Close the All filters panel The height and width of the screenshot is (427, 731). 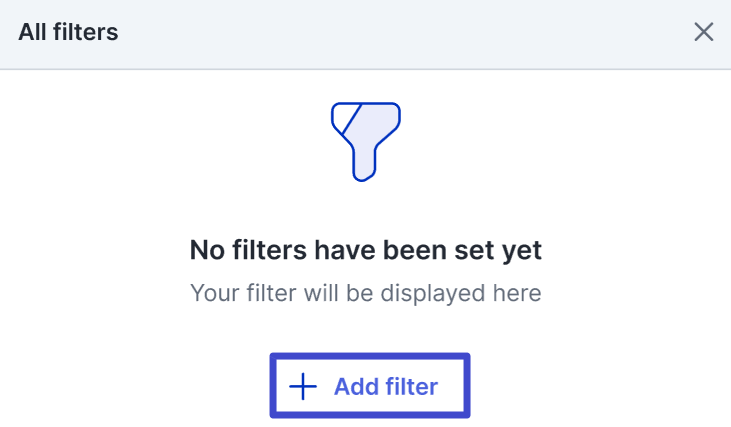(703, 32)
